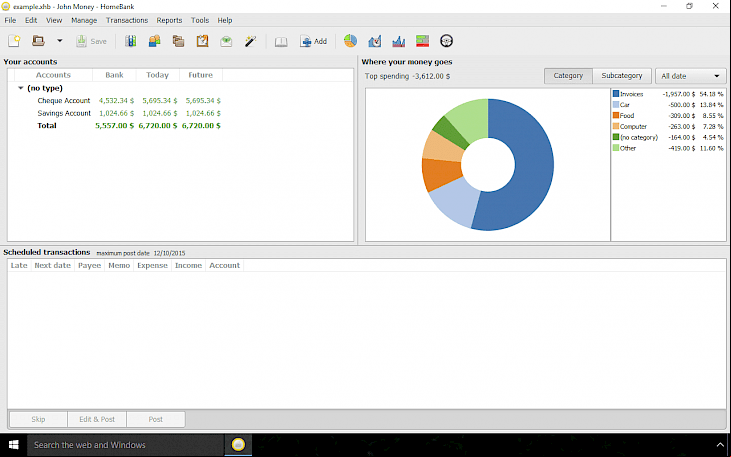Screen dimensions: 731x457
Task: Show hidden system tray icons chevron
Action: [x=720, y=445]
